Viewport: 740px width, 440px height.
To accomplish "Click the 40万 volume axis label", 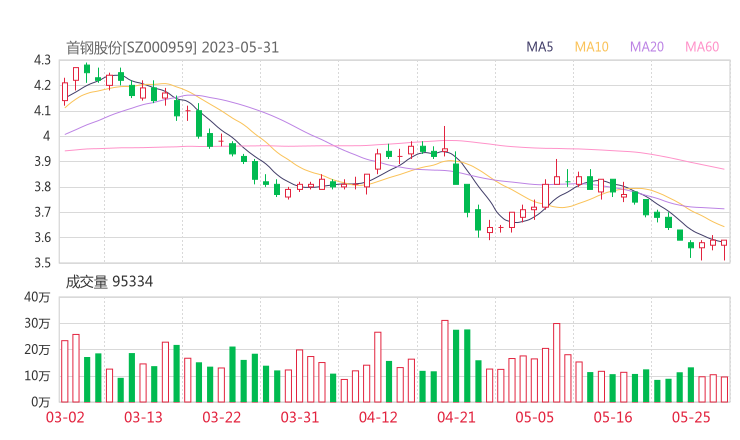I will (37, 297).
